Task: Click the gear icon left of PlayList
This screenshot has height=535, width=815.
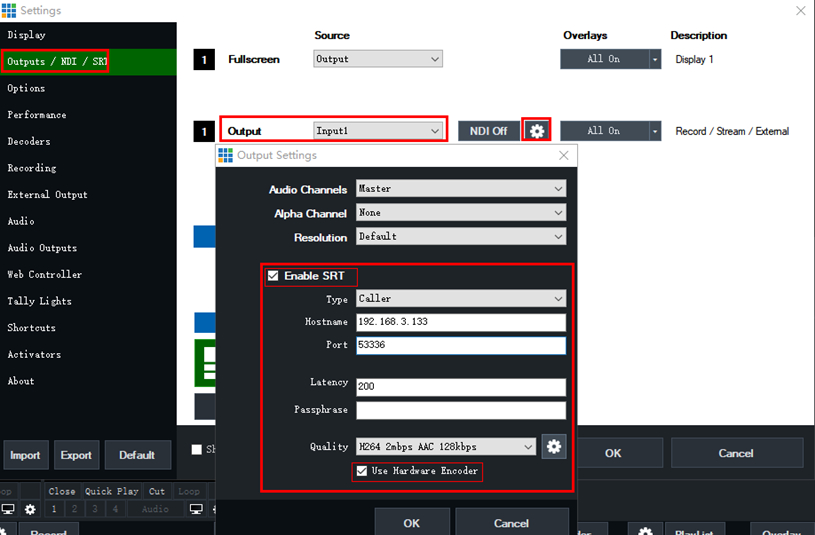Action: point(646,531)
